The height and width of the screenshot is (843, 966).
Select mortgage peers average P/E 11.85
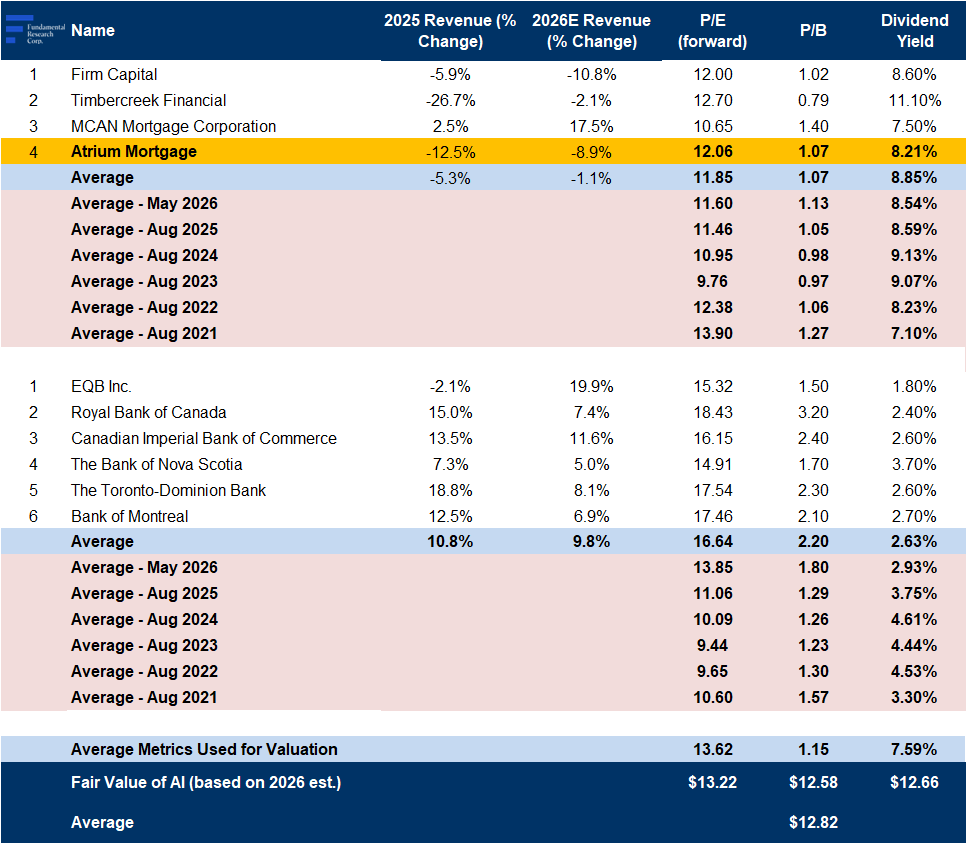pyautogui.click(x=713, y=177)
